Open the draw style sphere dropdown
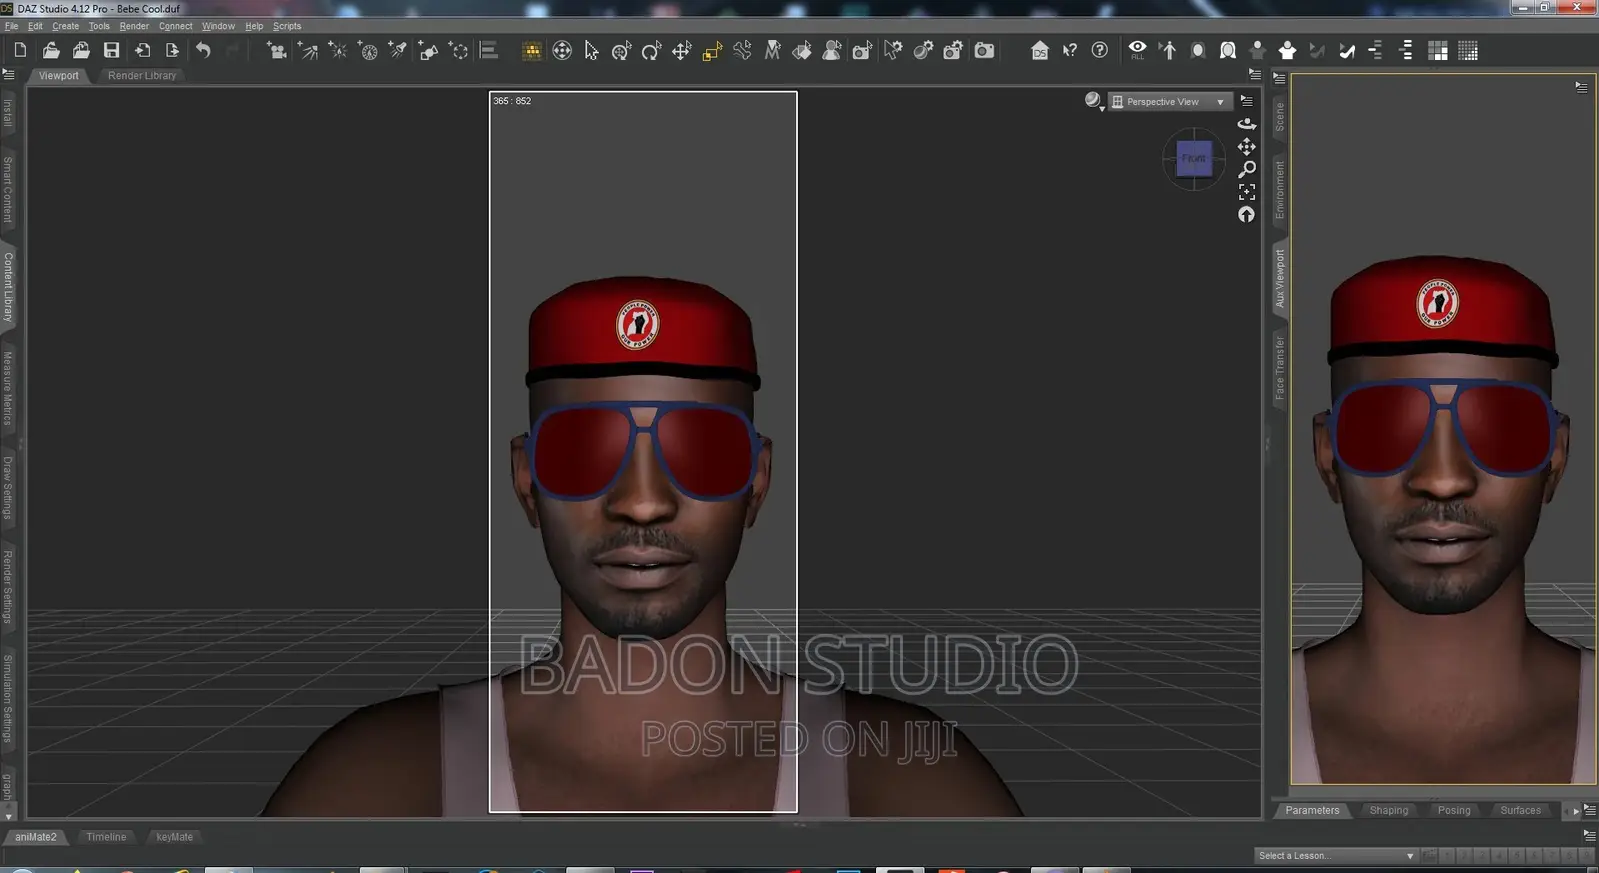1599x873 pixels. click(1094, 101)
